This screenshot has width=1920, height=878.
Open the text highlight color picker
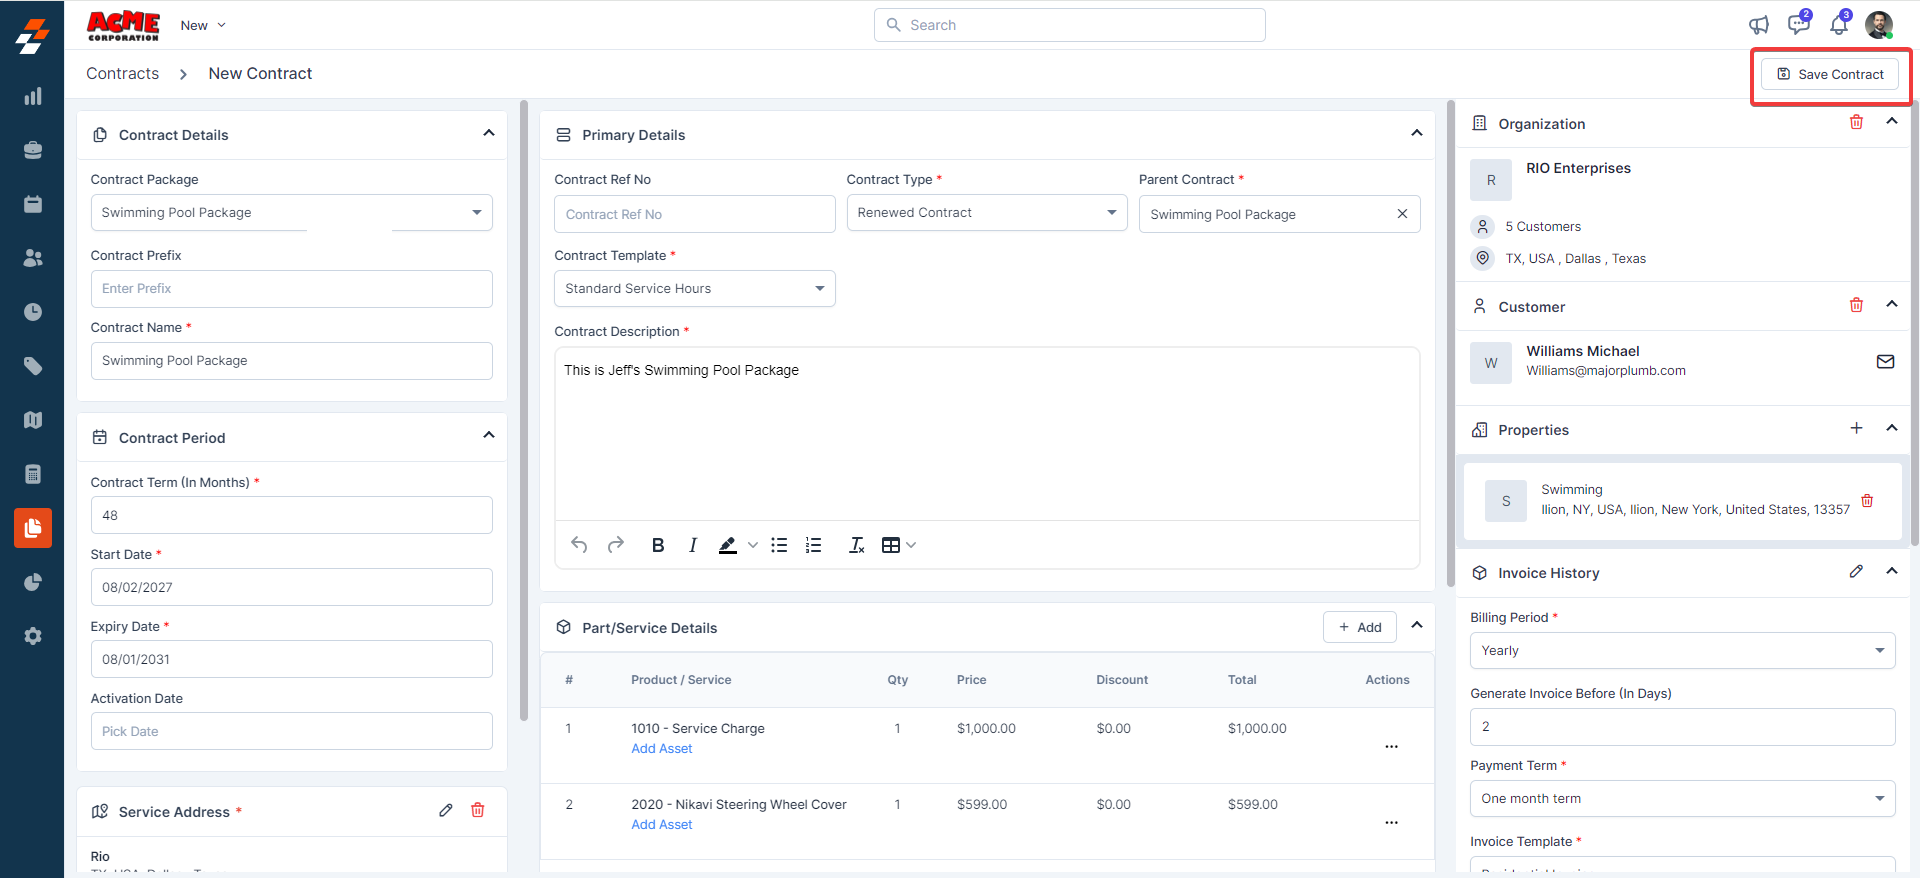[x=752, y=545]
